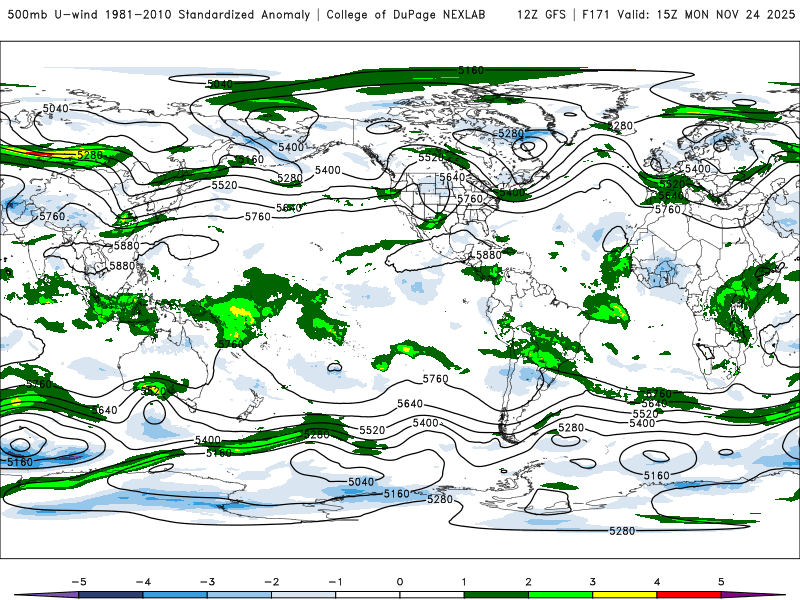Click the 'F171' forecast hour text

(x=595, y=15)
